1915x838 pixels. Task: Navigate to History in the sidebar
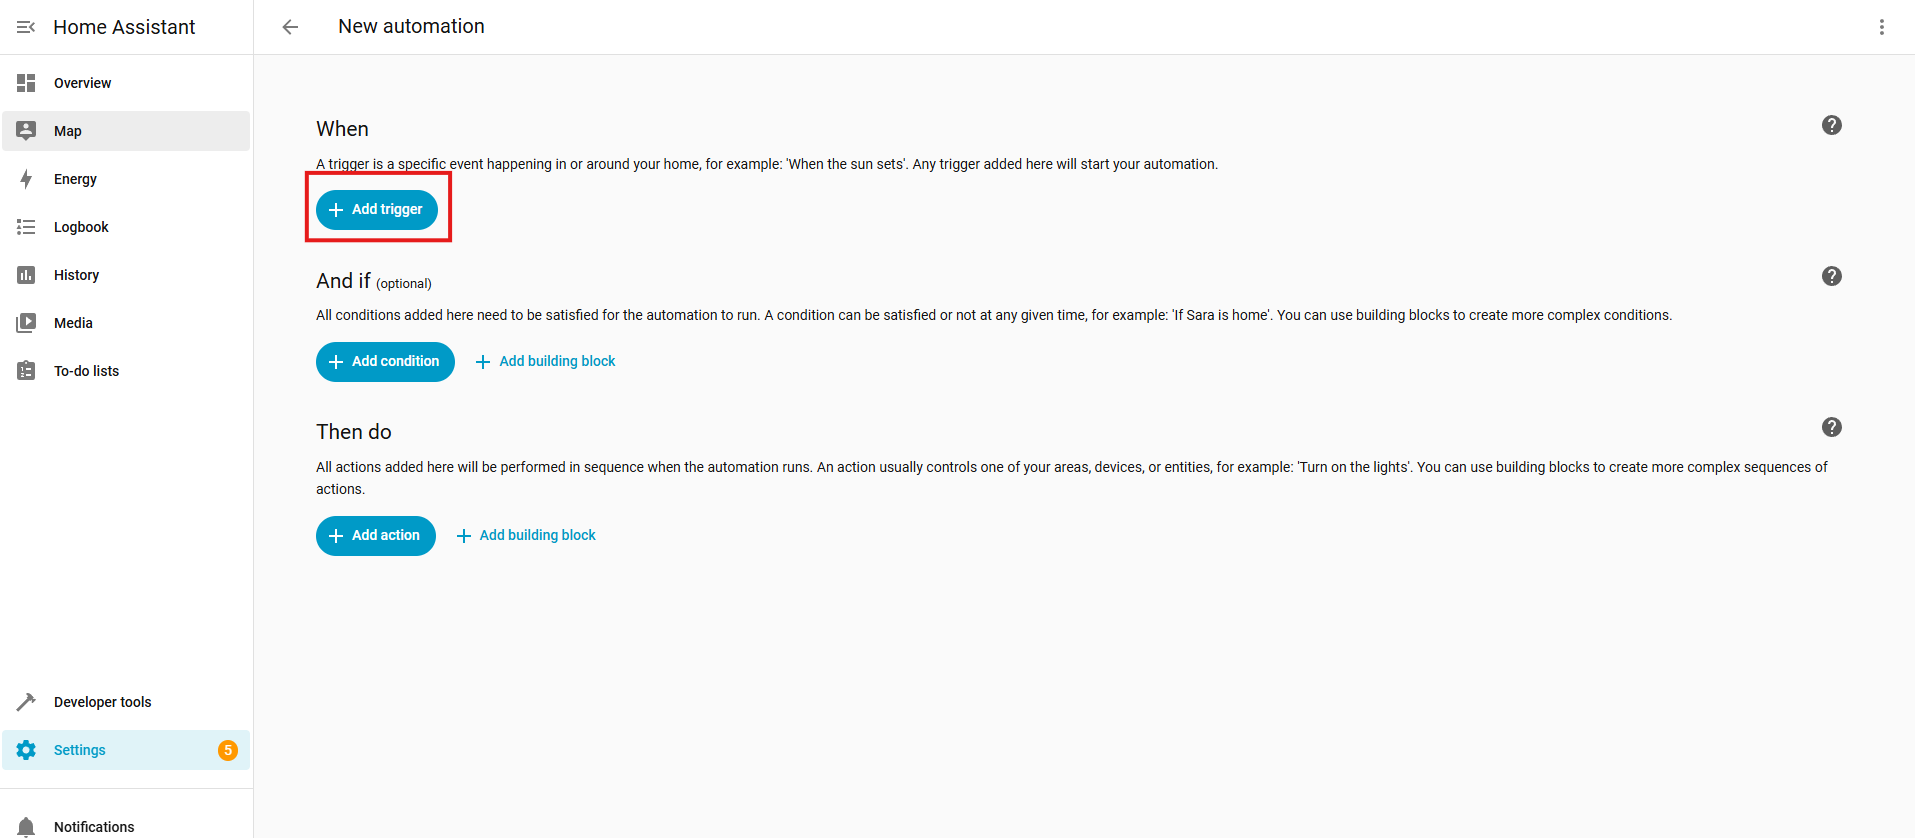pos(76,275)
